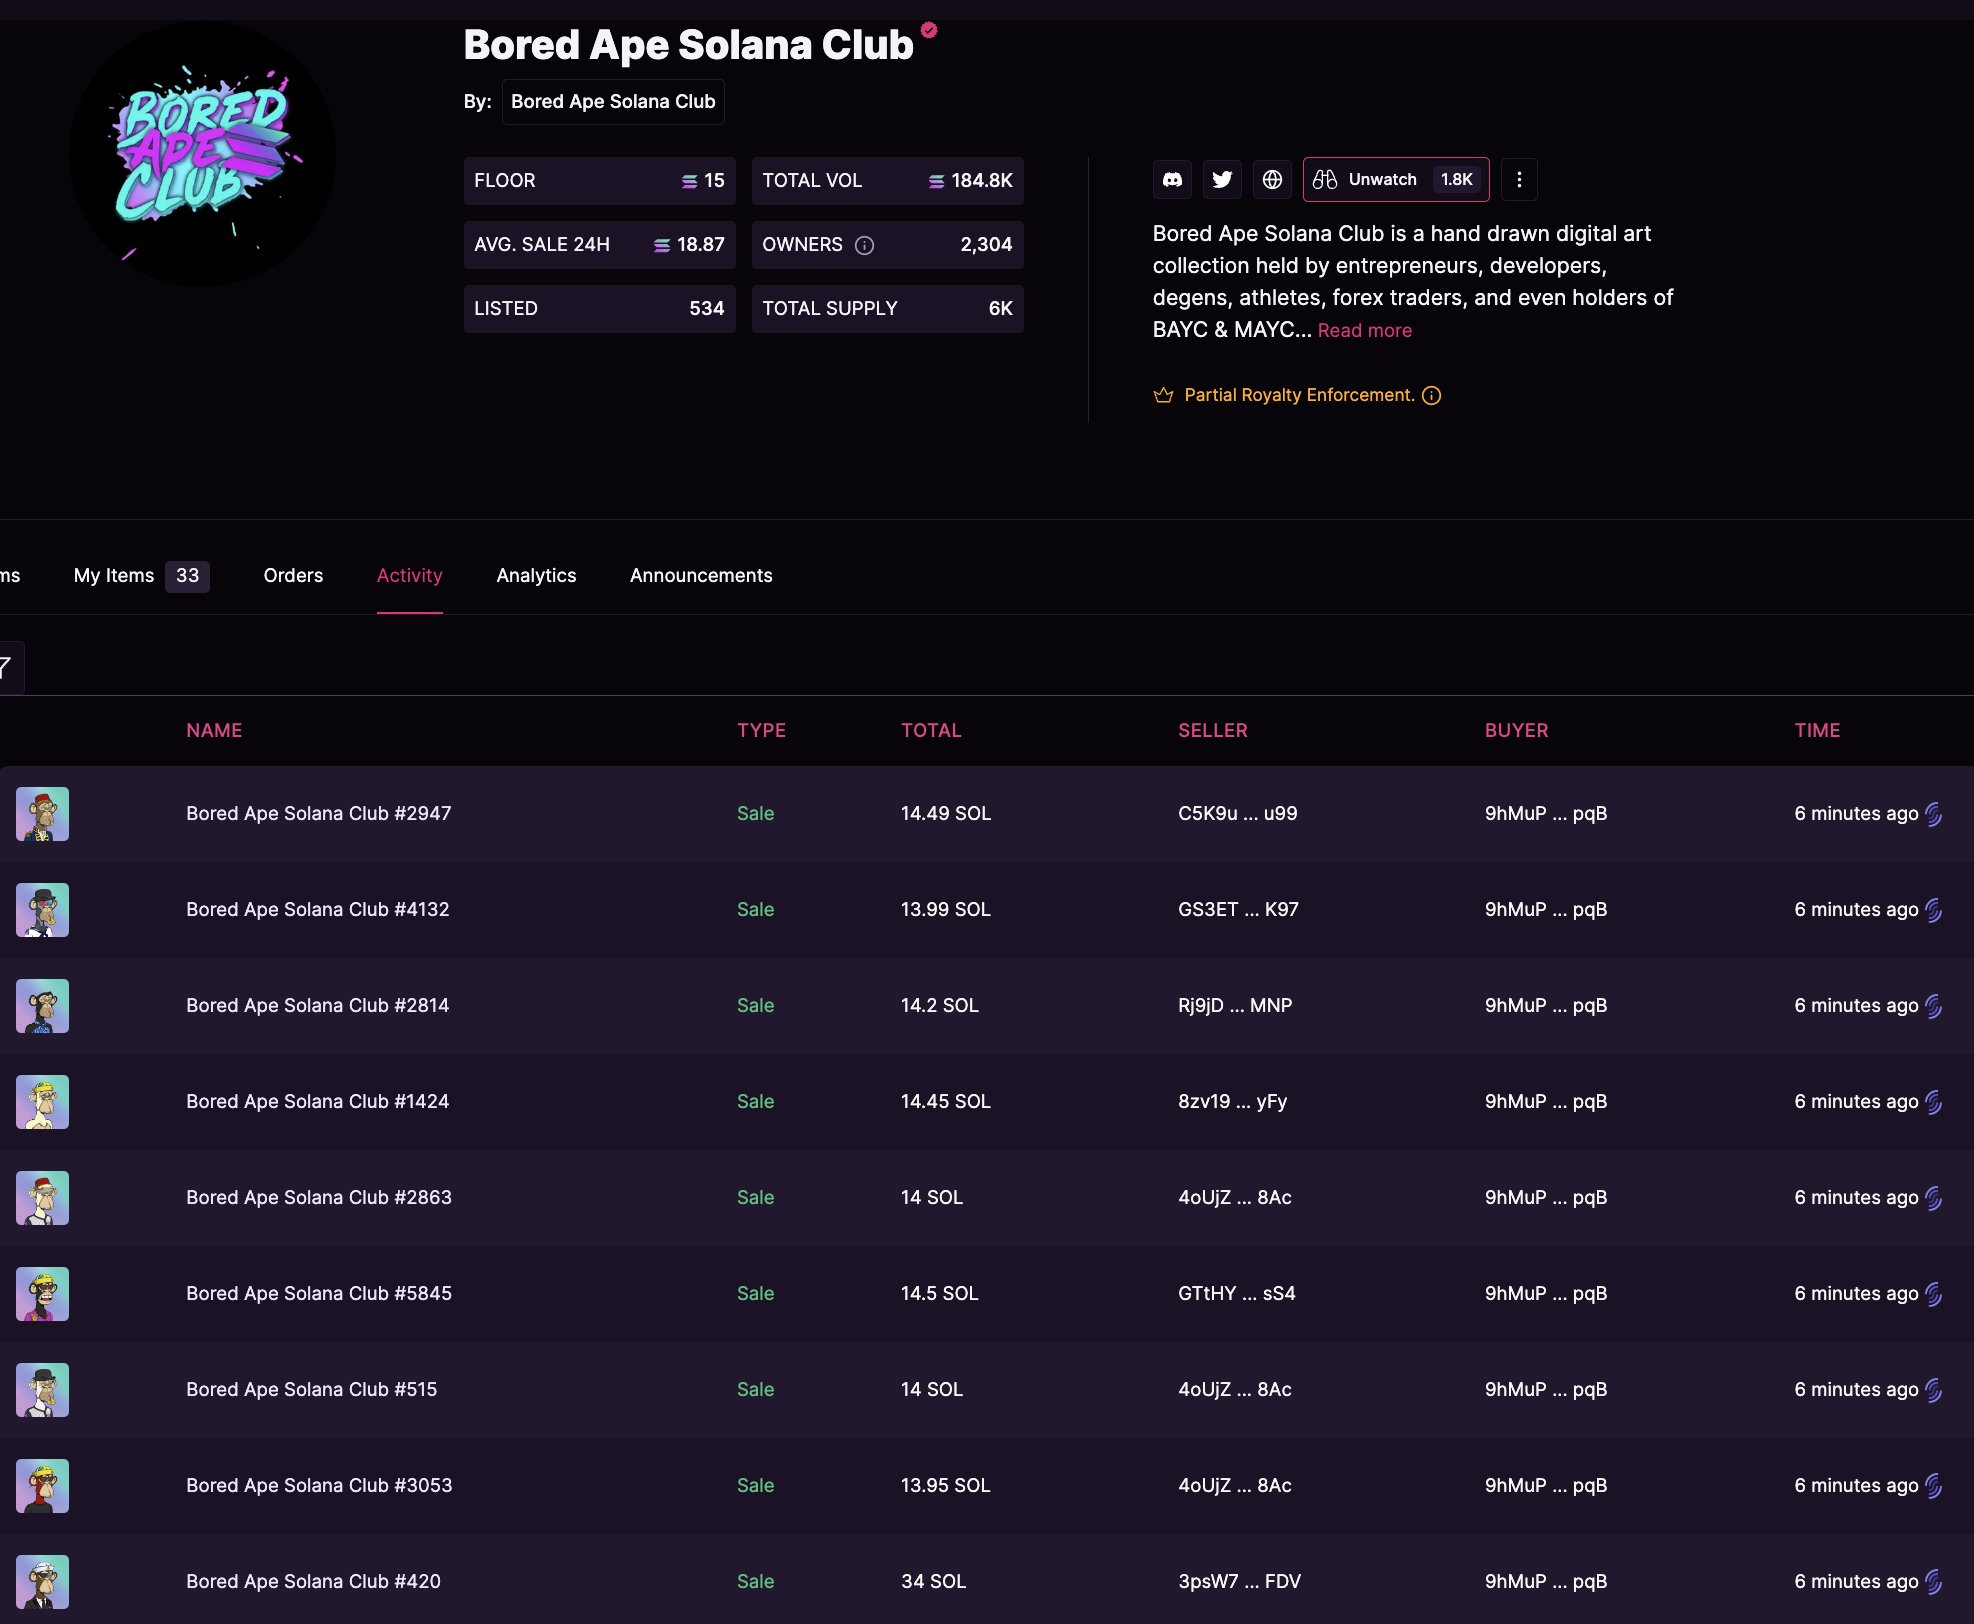
Task: Expand description with Read more
Action: (1364, 330)
